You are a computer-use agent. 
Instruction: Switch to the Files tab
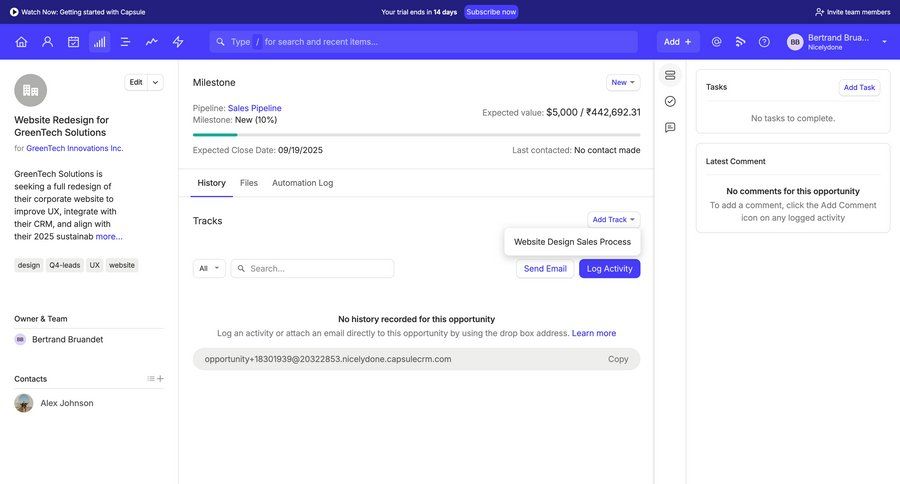(x=249, y=183)
